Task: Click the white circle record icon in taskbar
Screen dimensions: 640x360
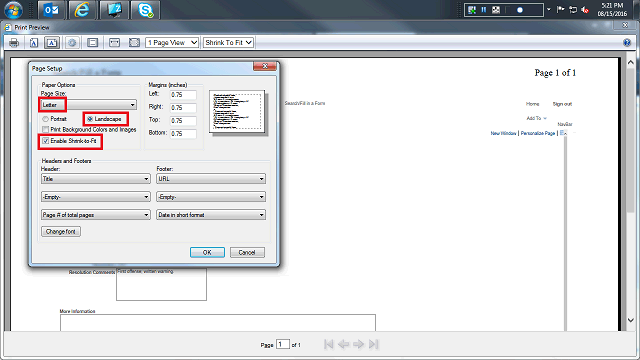Action: (520, 10)
